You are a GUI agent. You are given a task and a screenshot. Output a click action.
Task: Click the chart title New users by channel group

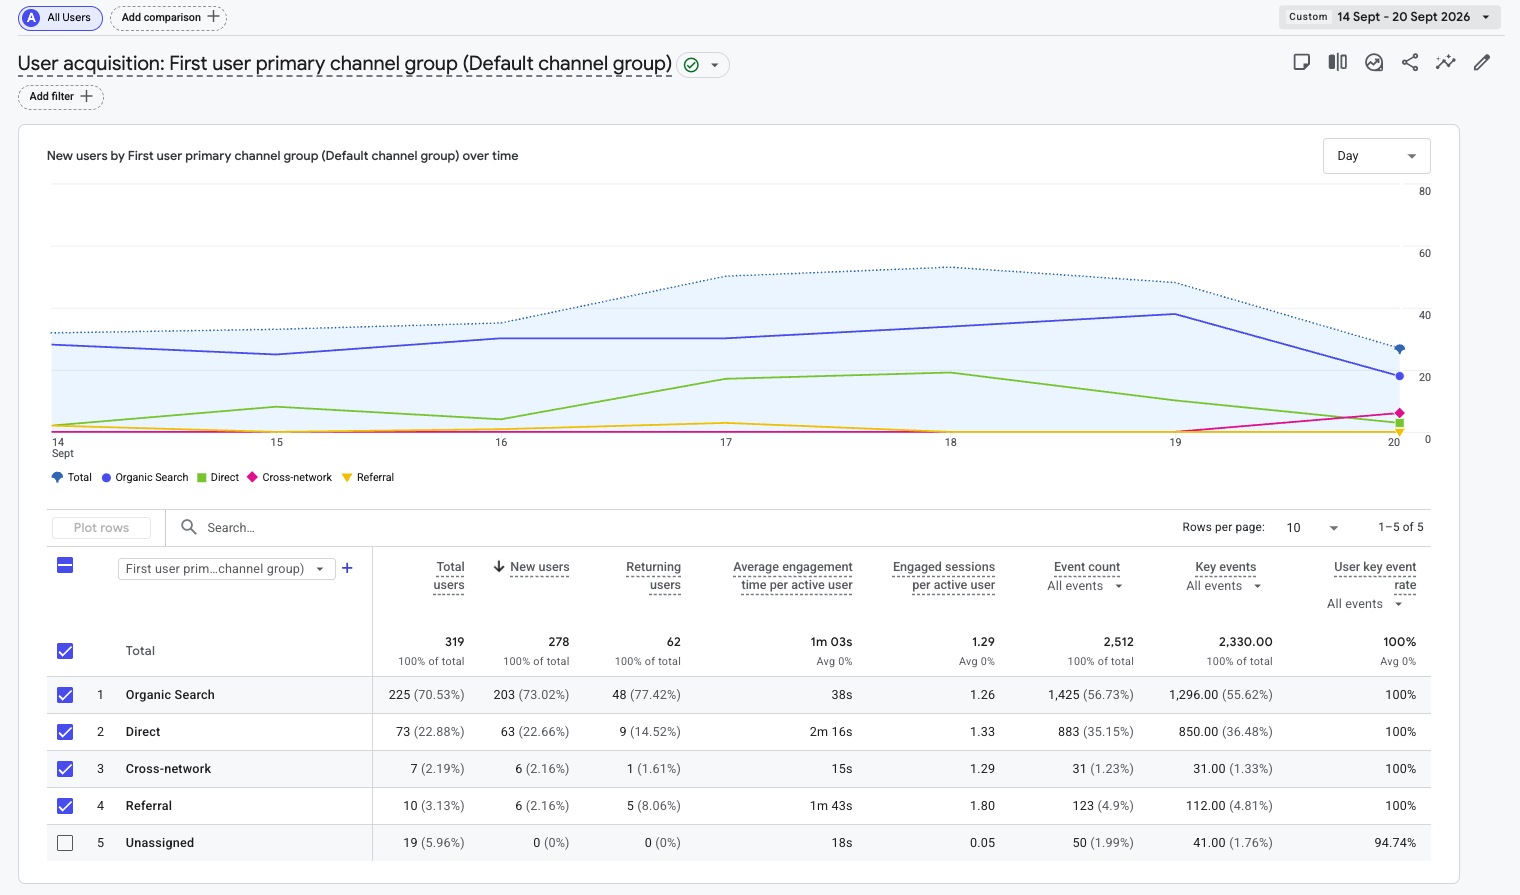click(x=282, y=156)
